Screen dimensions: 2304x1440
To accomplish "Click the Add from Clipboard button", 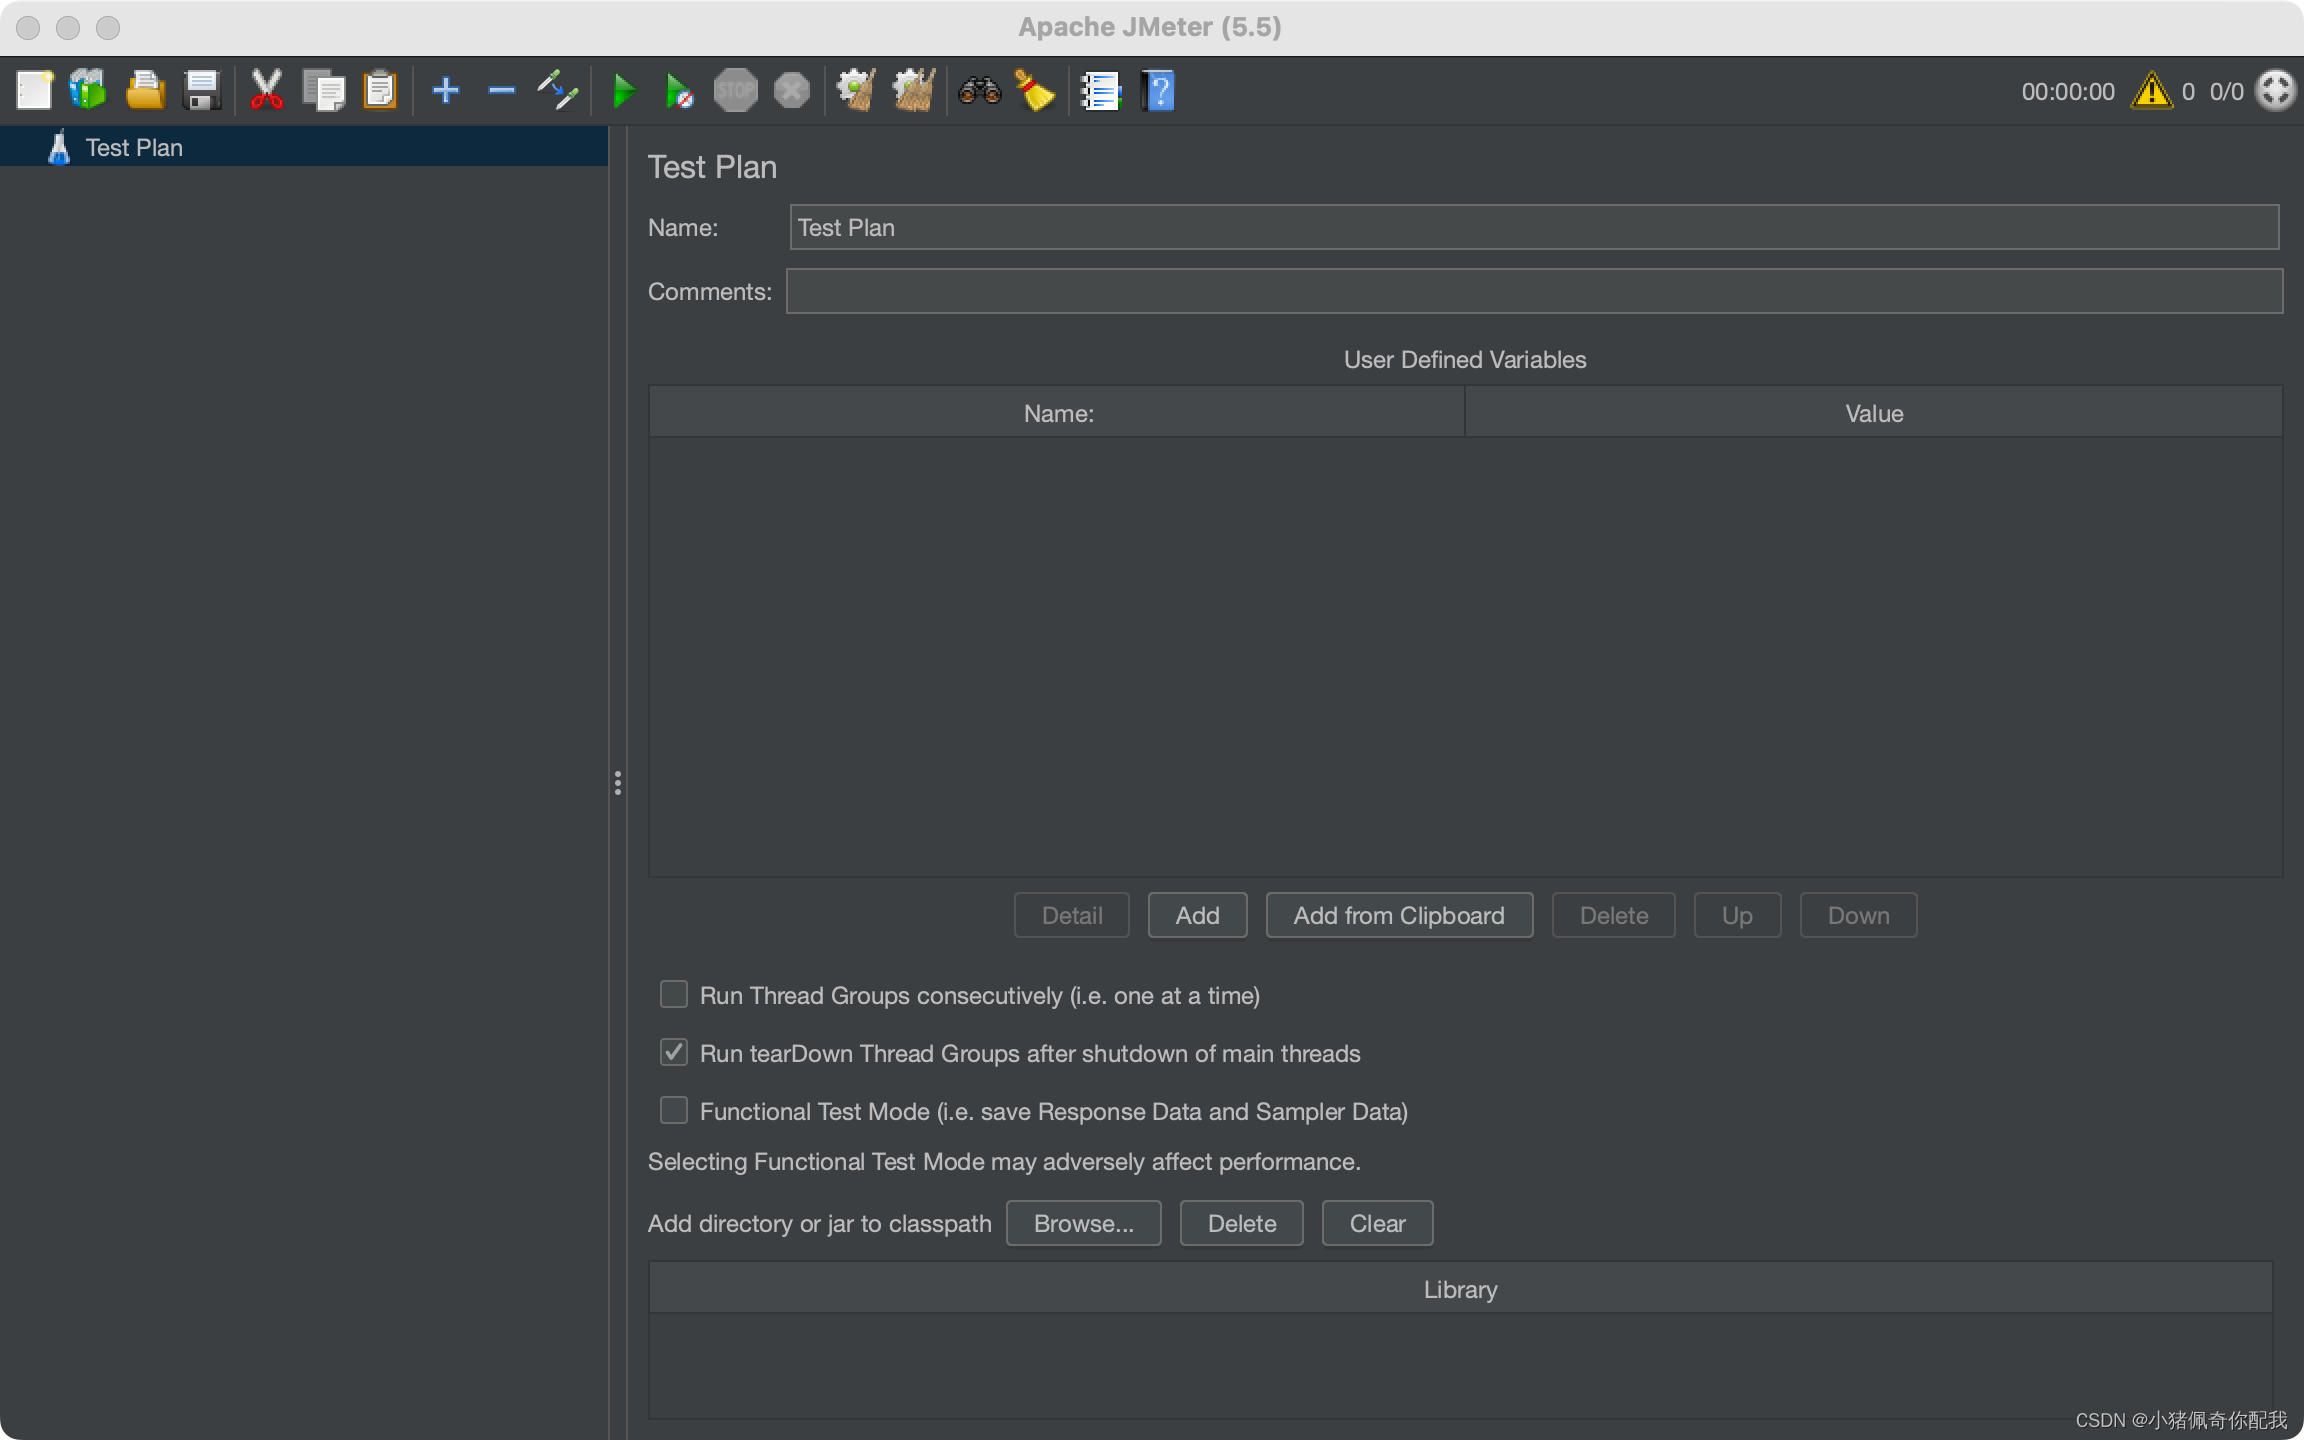I will 1399,915.
